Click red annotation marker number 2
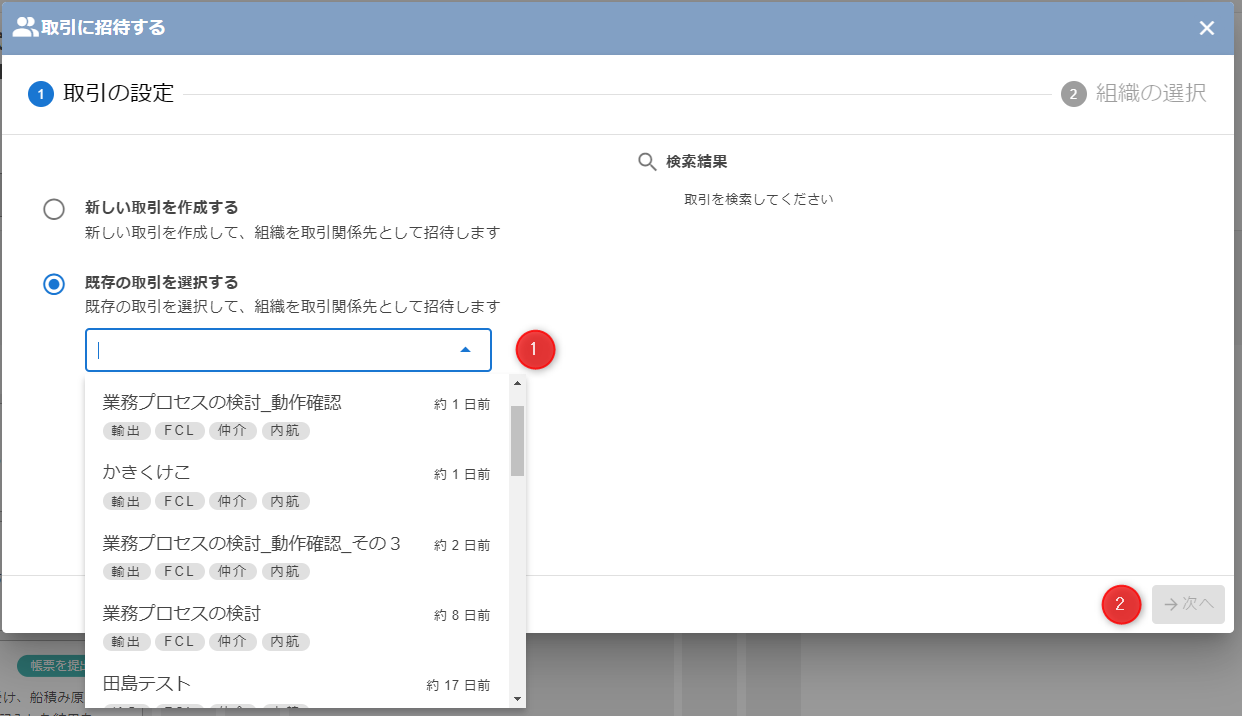Screen dimensions: 1242x716 (1121, 604)
